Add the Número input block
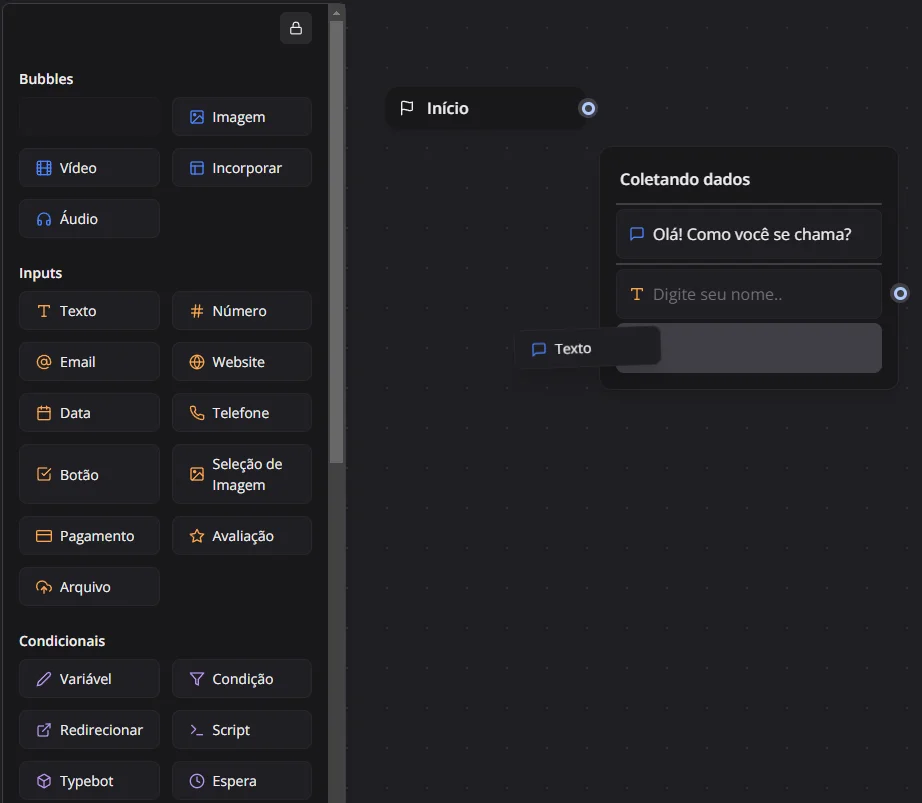 [241, 311]
